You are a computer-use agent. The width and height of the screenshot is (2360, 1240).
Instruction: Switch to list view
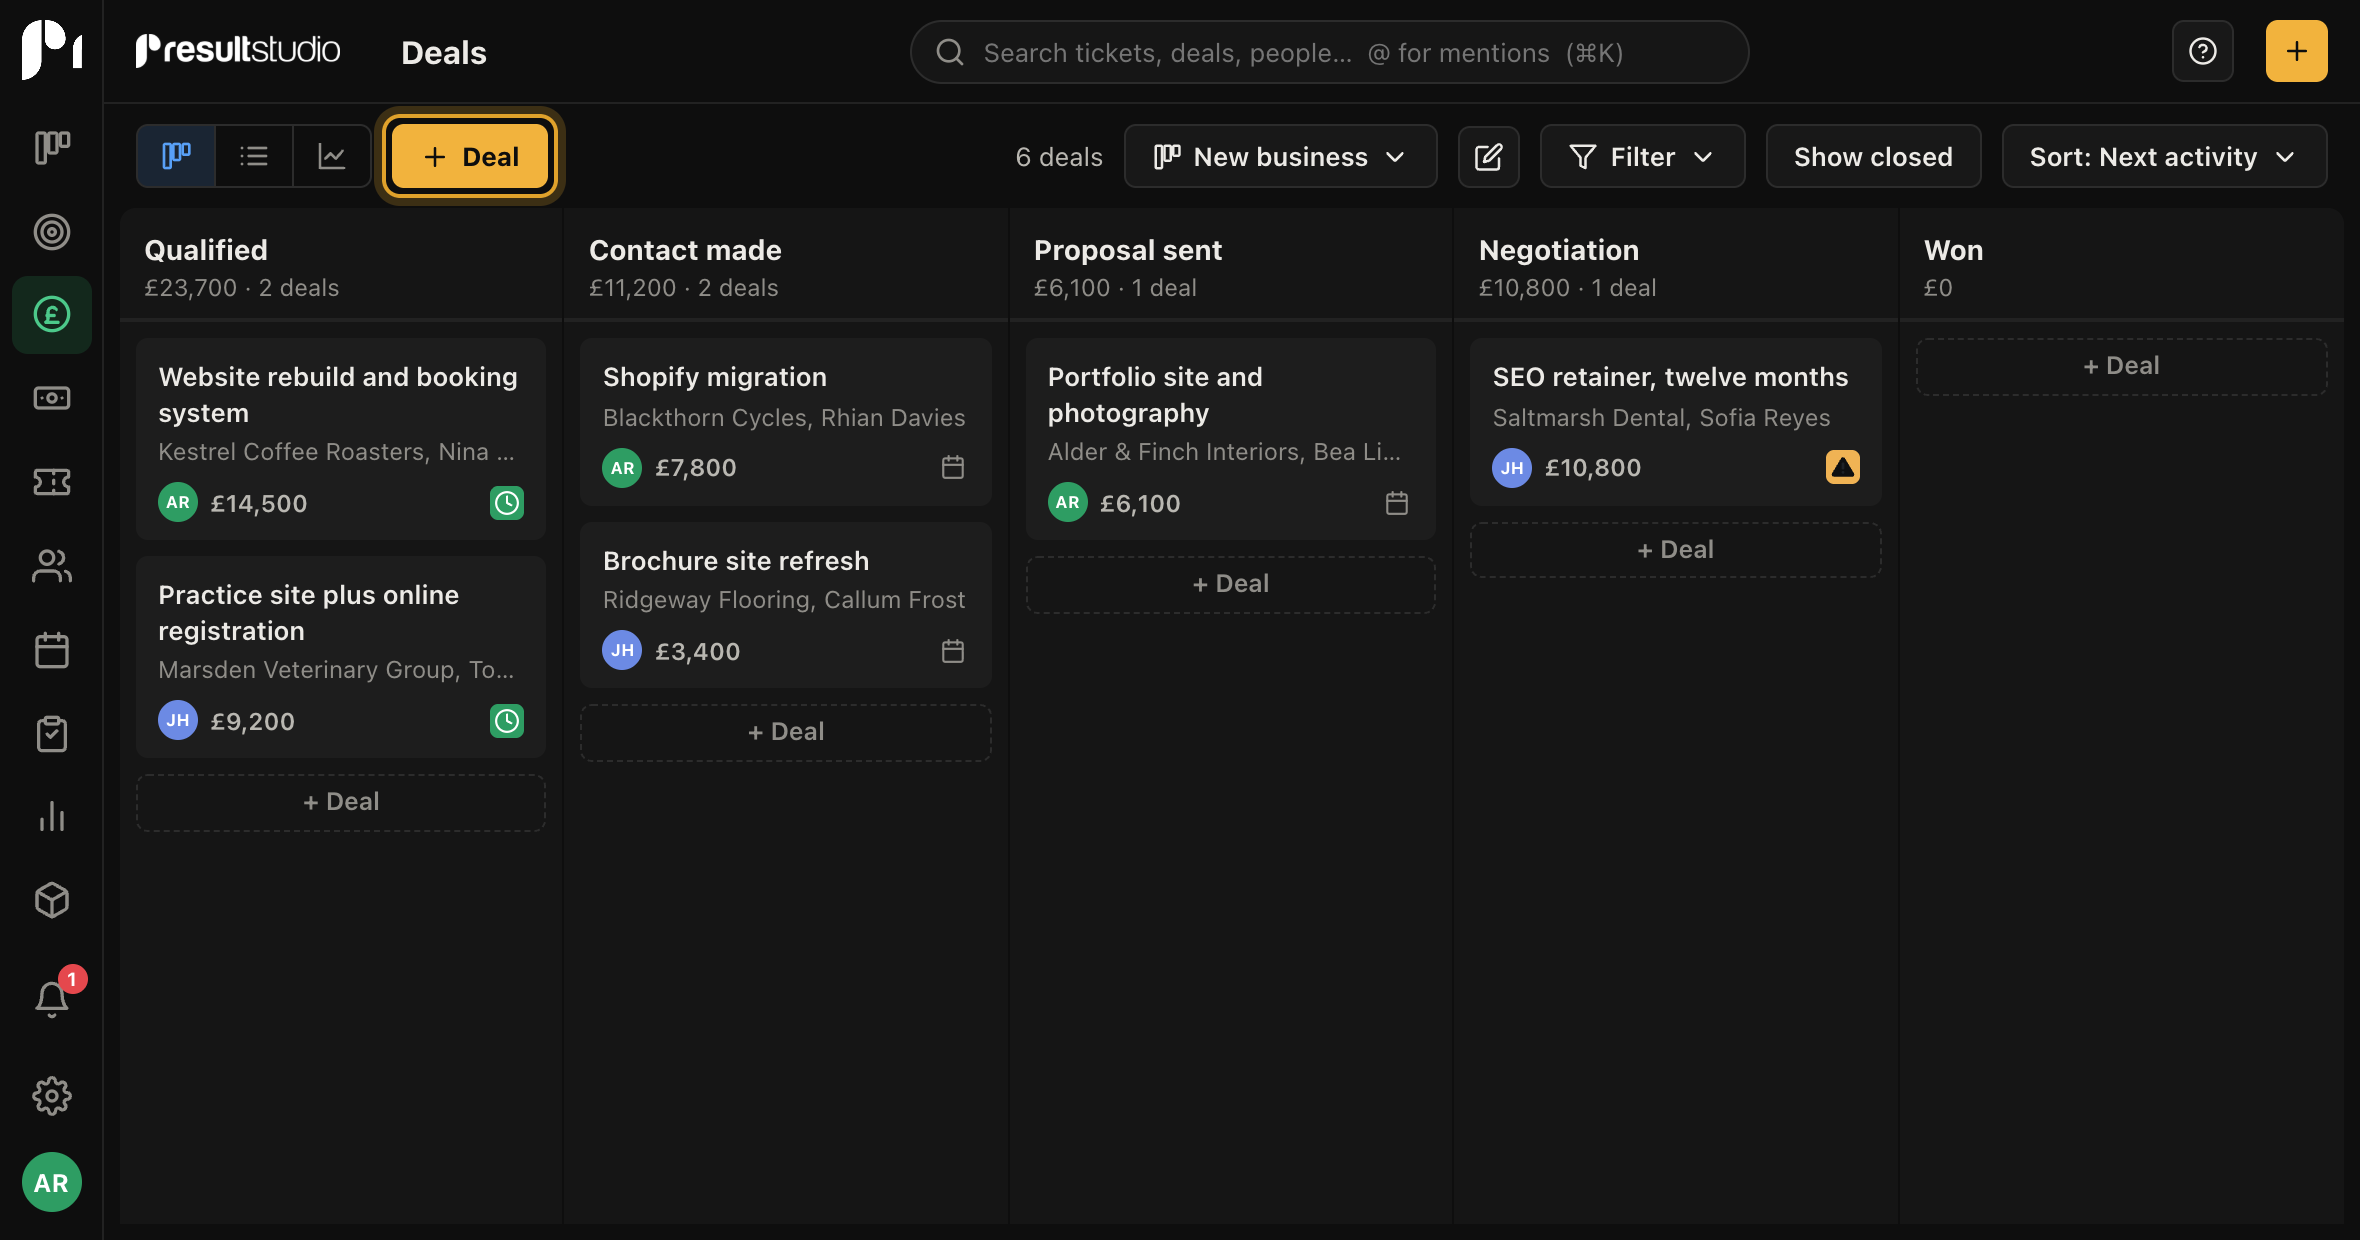254,156
